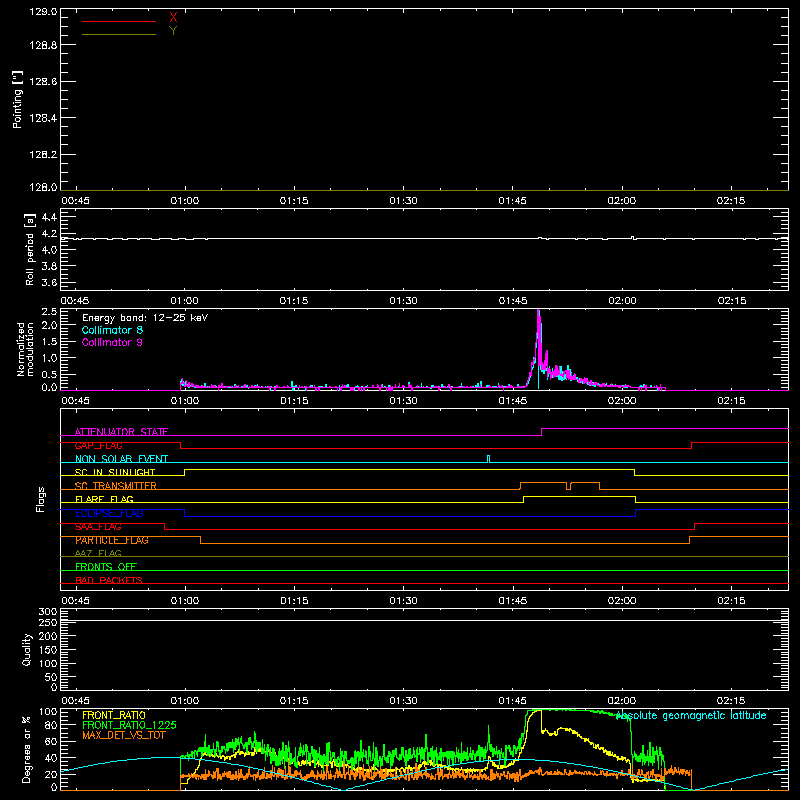Click the 128.2 tick on Pointing axis
This screenshot has height=800, width=800.
click(43, 155)
